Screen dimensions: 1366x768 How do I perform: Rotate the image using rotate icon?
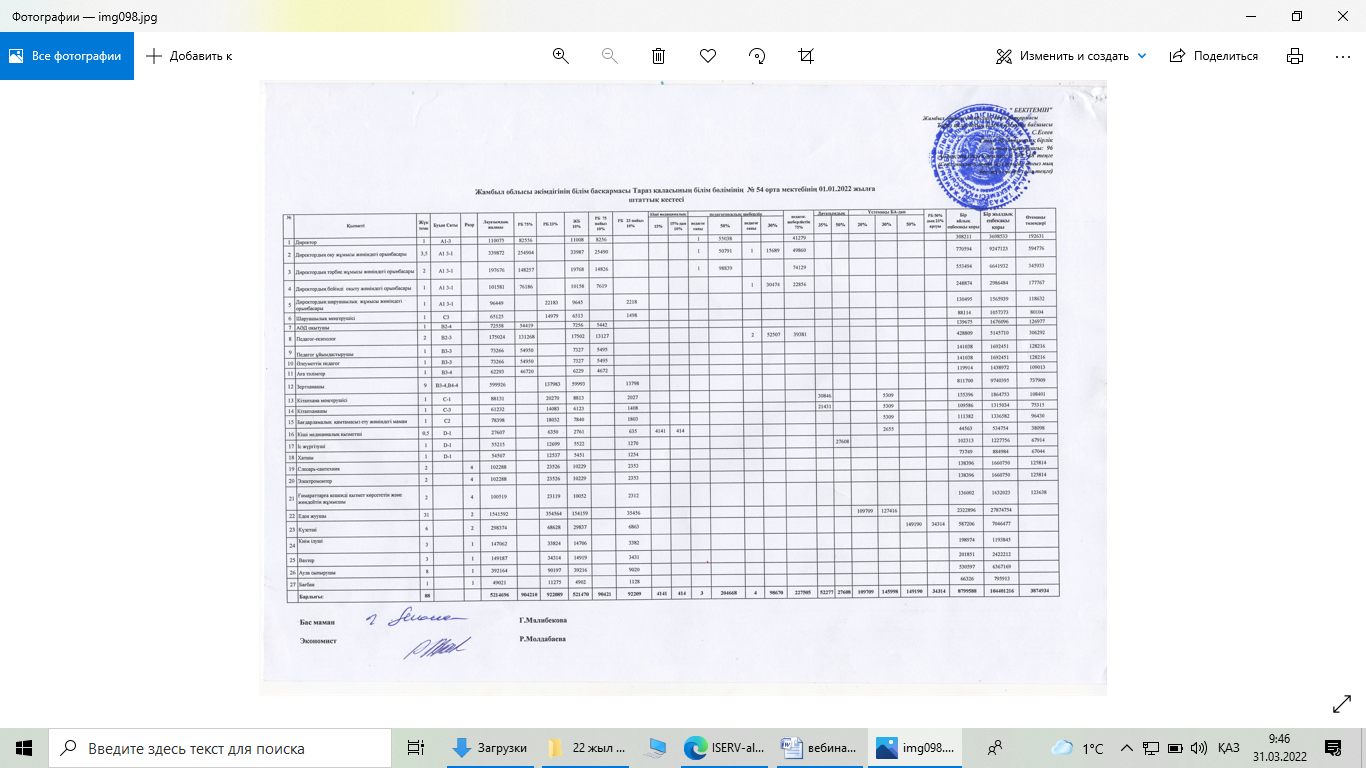[x=757, y=56]
